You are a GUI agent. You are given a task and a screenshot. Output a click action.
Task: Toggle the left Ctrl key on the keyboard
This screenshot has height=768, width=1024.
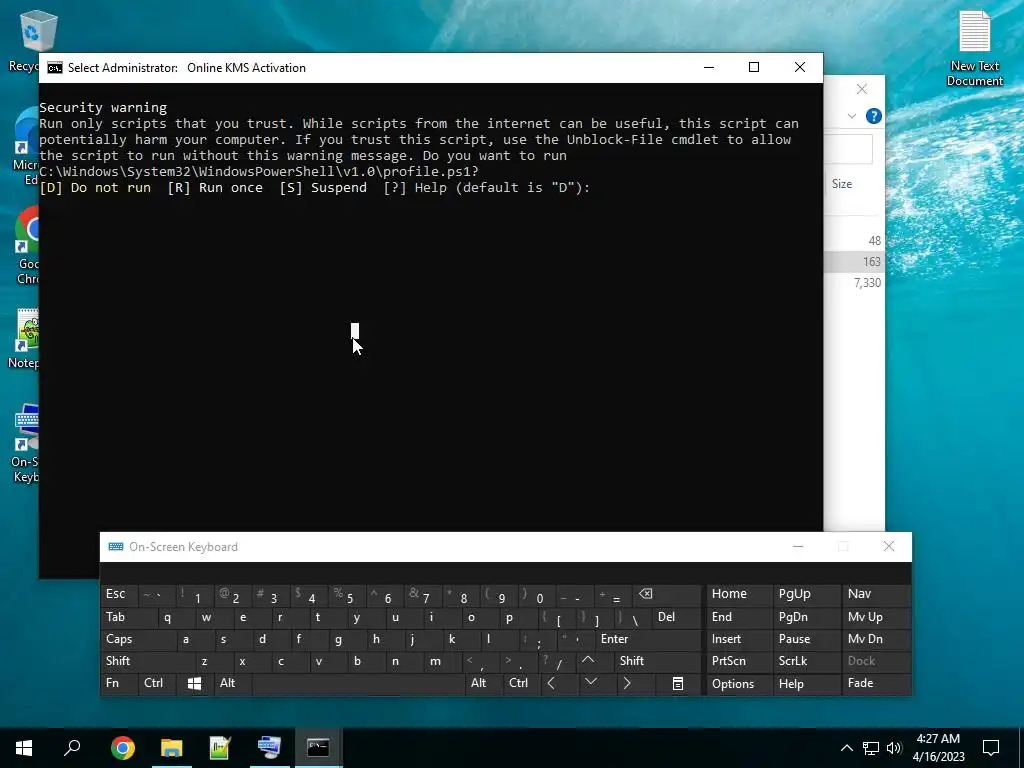[157, 684]
